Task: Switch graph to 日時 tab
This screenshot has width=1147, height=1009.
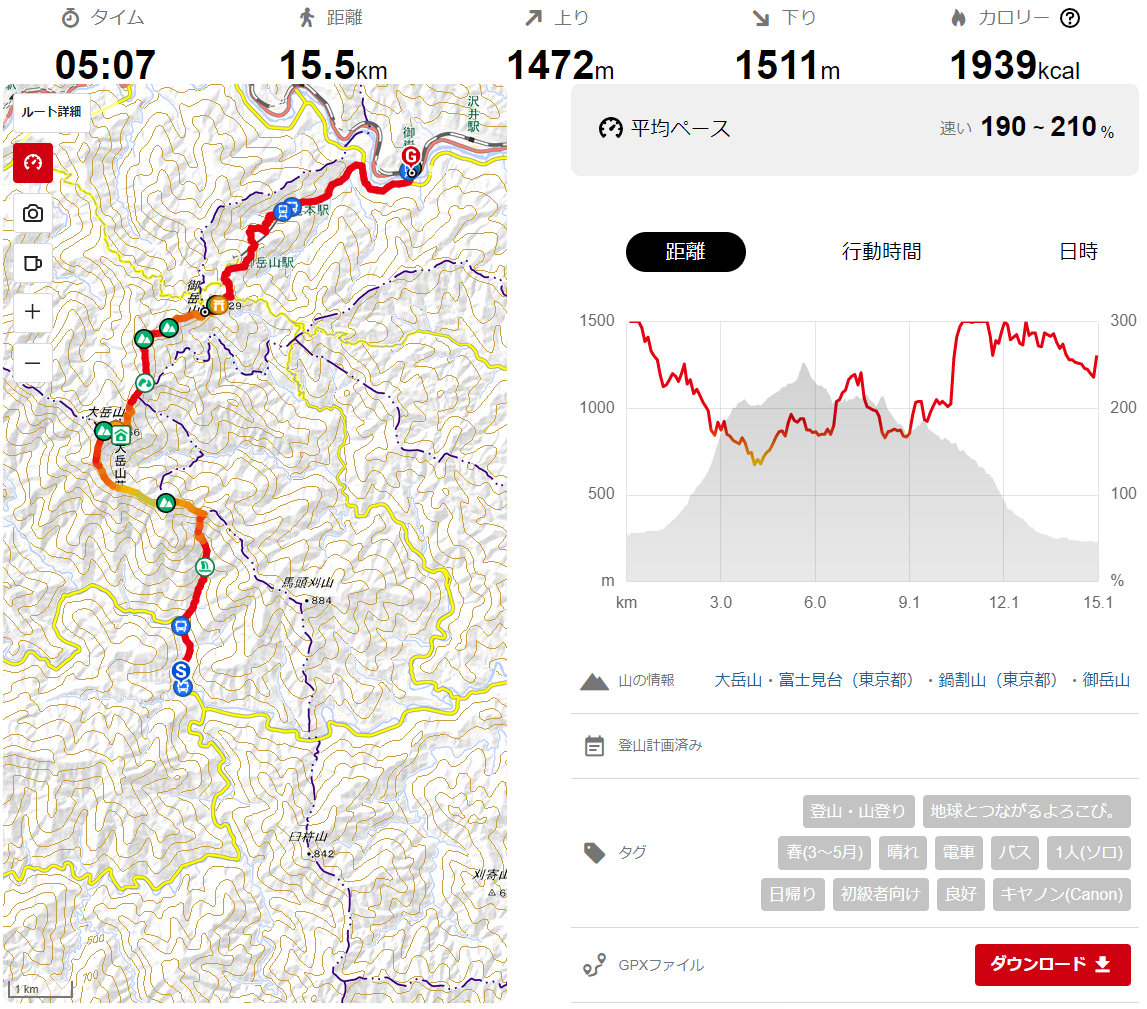Action: (x=1078, y=252)
